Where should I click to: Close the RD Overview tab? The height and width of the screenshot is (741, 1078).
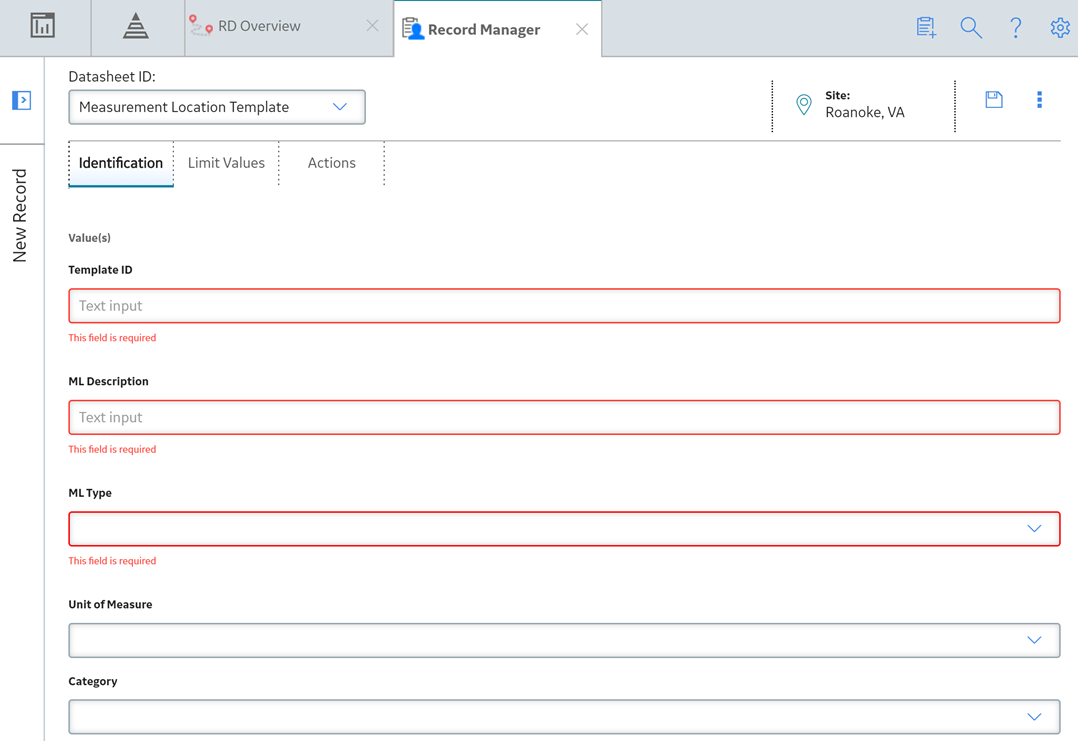pyautogui.click(x=372, y=26)
